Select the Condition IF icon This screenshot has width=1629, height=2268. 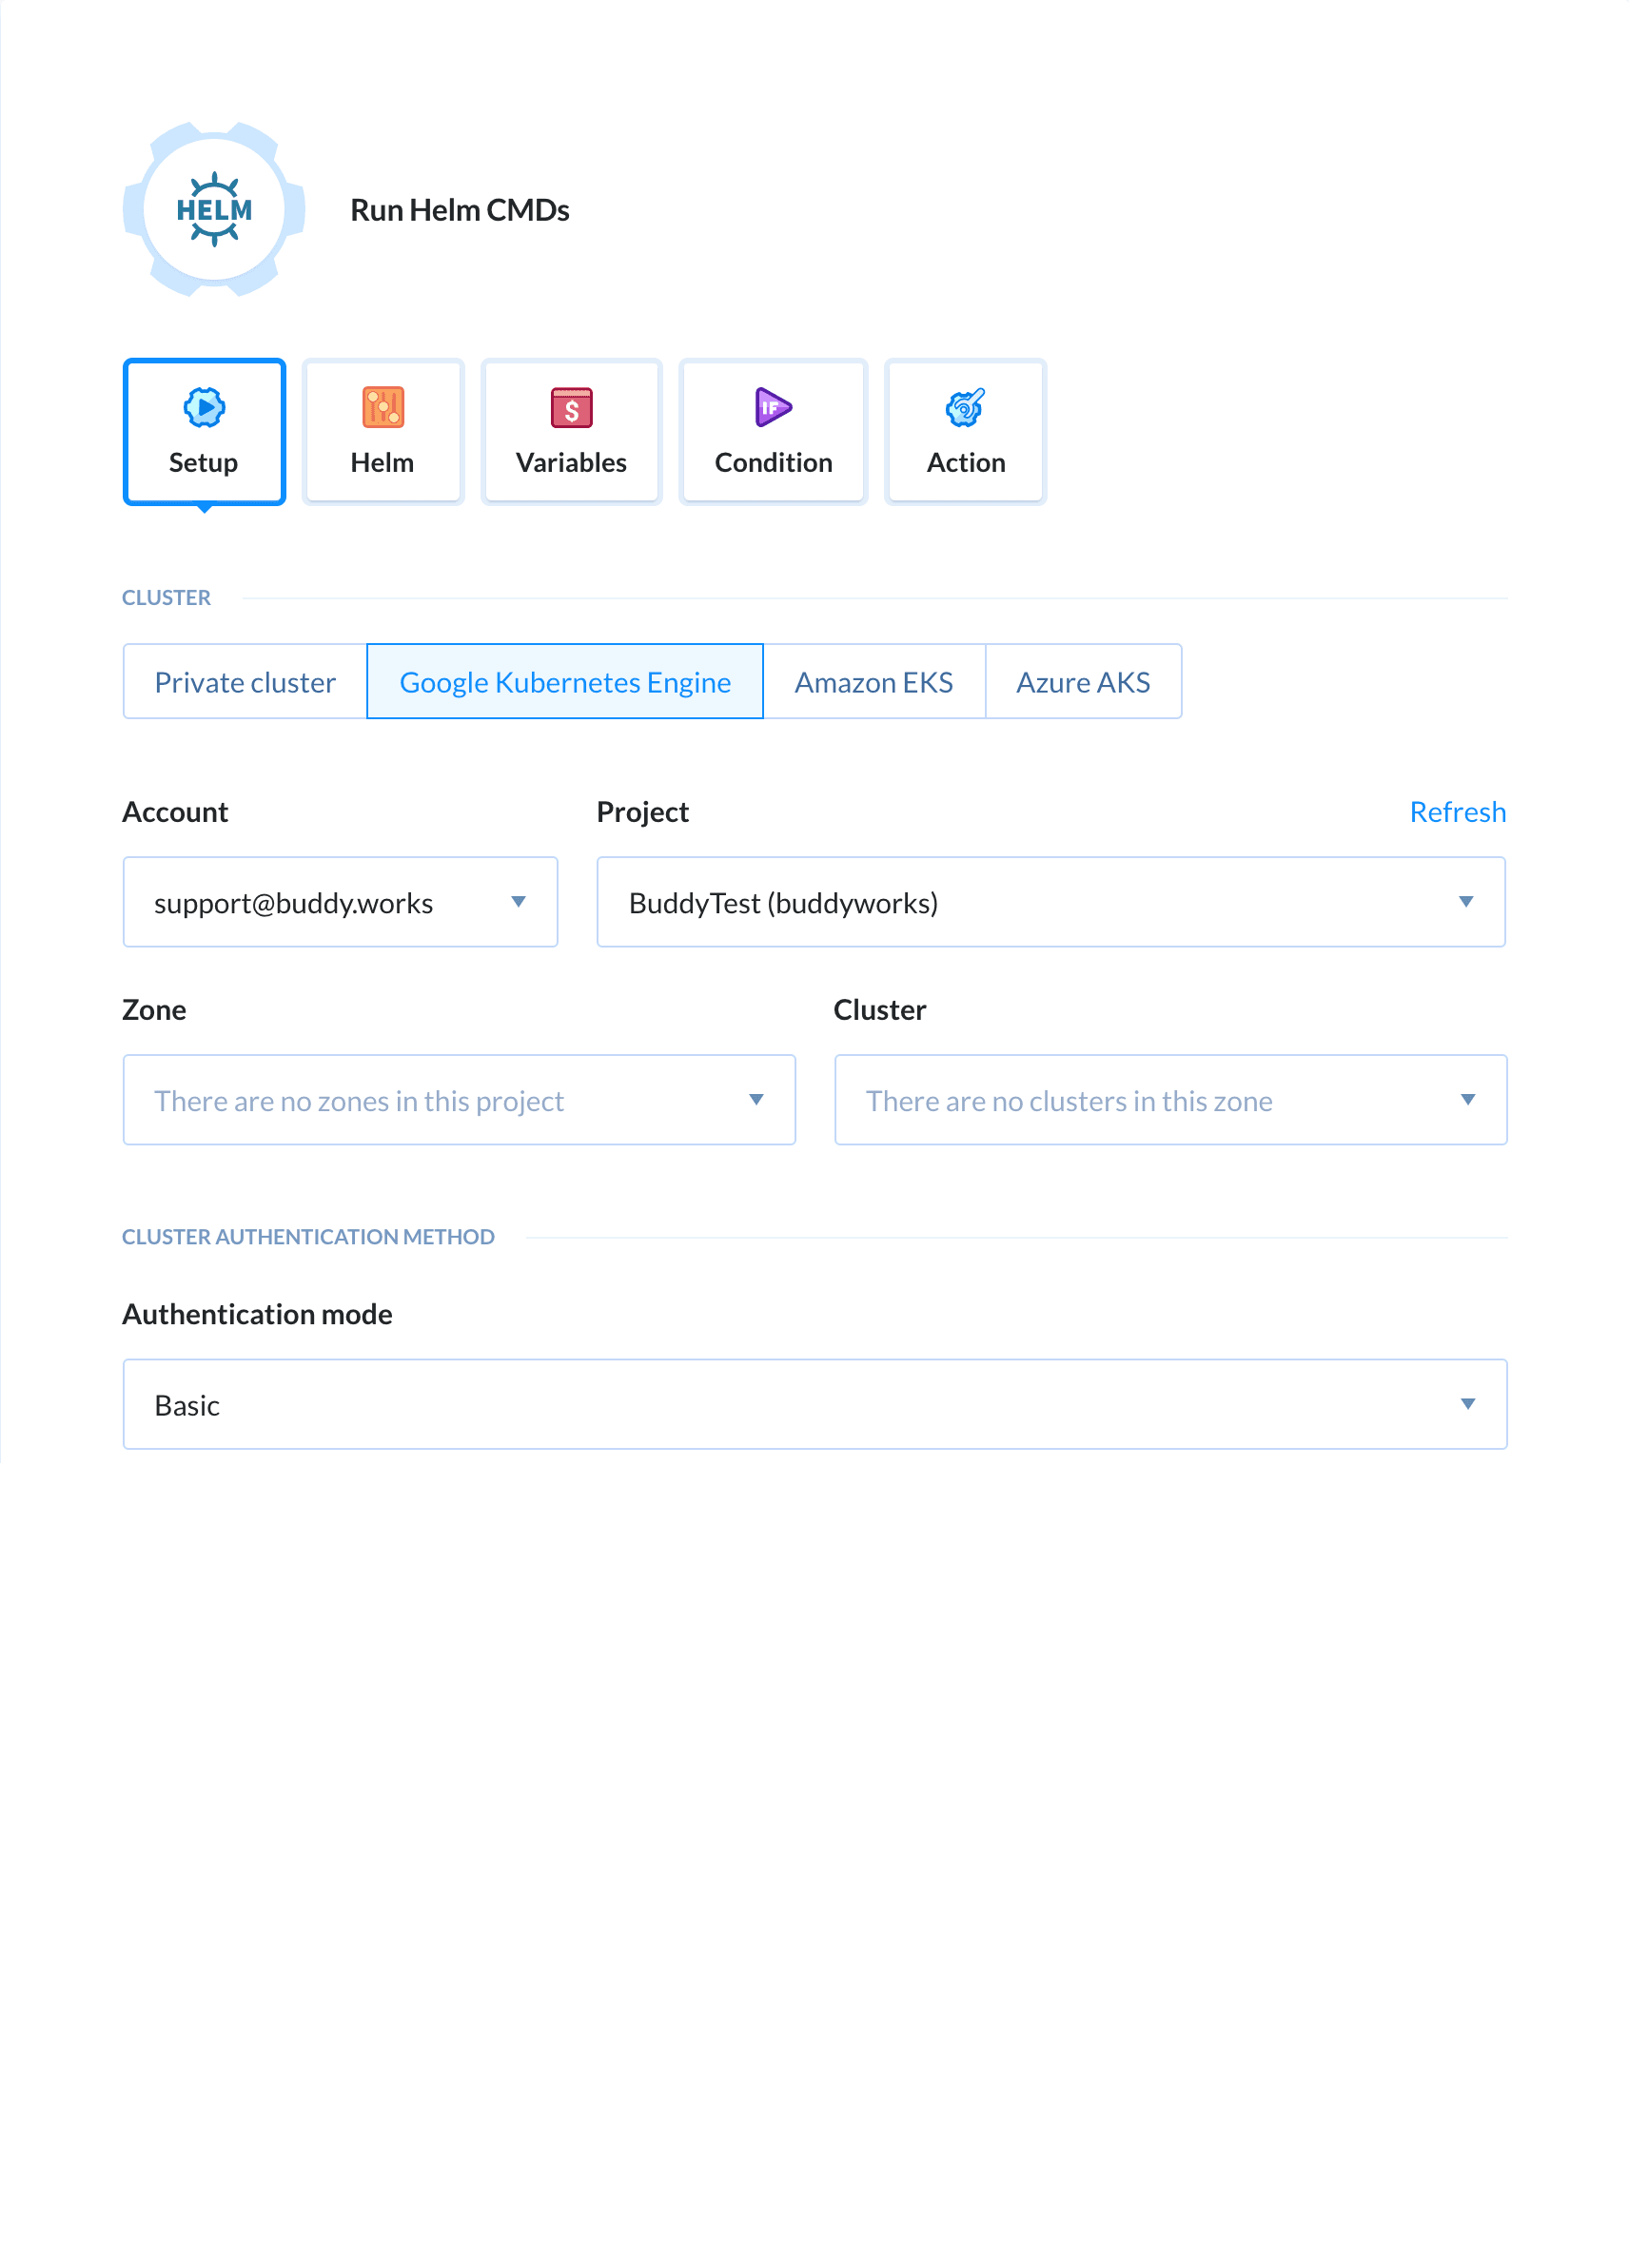coord(772,408)
